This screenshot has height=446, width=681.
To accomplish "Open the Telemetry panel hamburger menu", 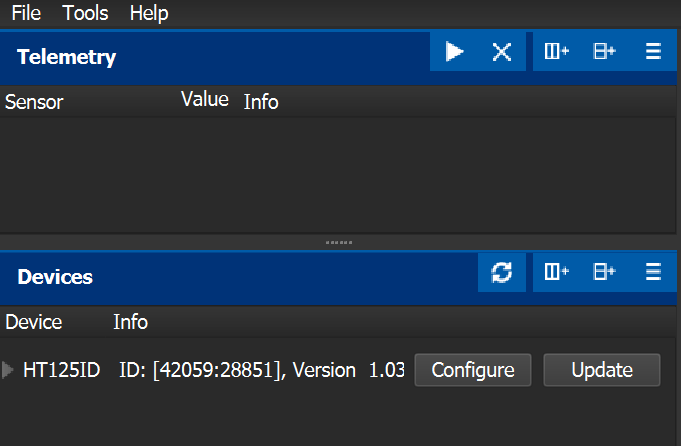I will tap(653, 52).
